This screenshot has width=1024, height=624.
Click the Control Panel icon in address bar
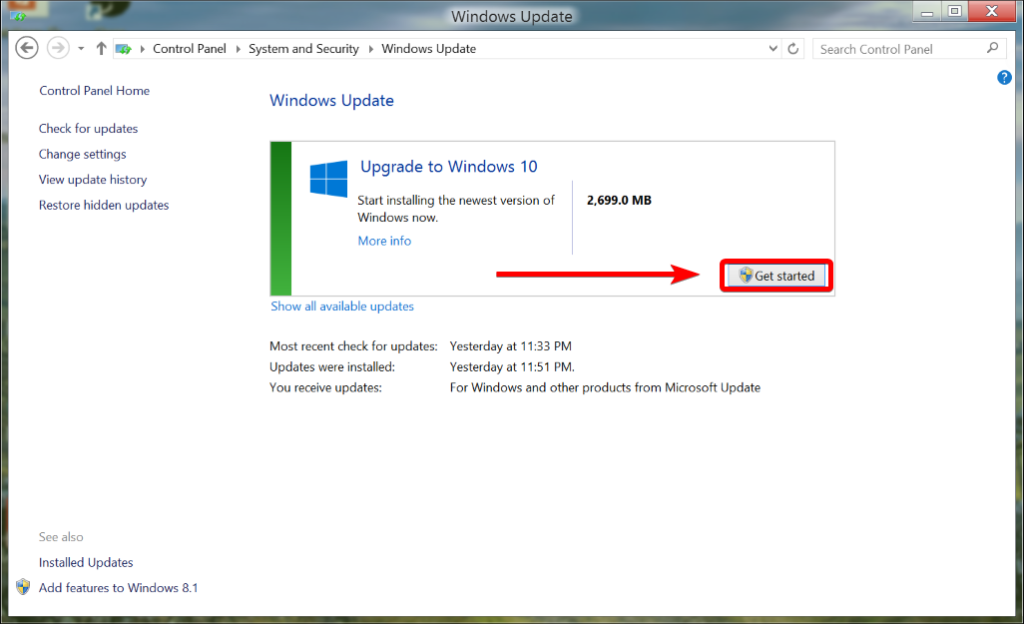pyautogui.click(x=123, y=49)
